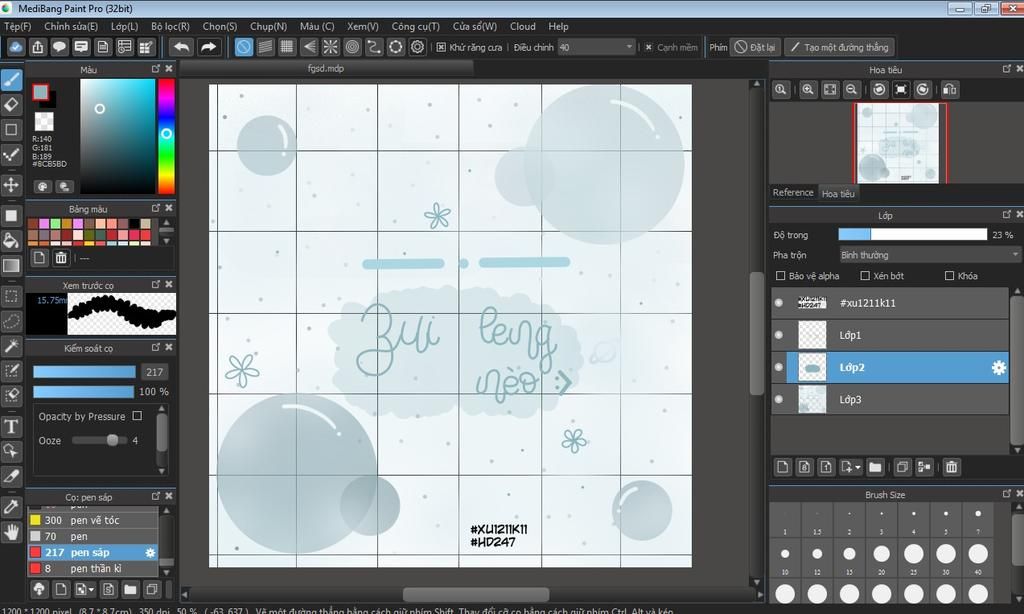This screenshot has height=614, width=1024.
Task: Undock the Màu color panel
Action: [x=155, y=69]
